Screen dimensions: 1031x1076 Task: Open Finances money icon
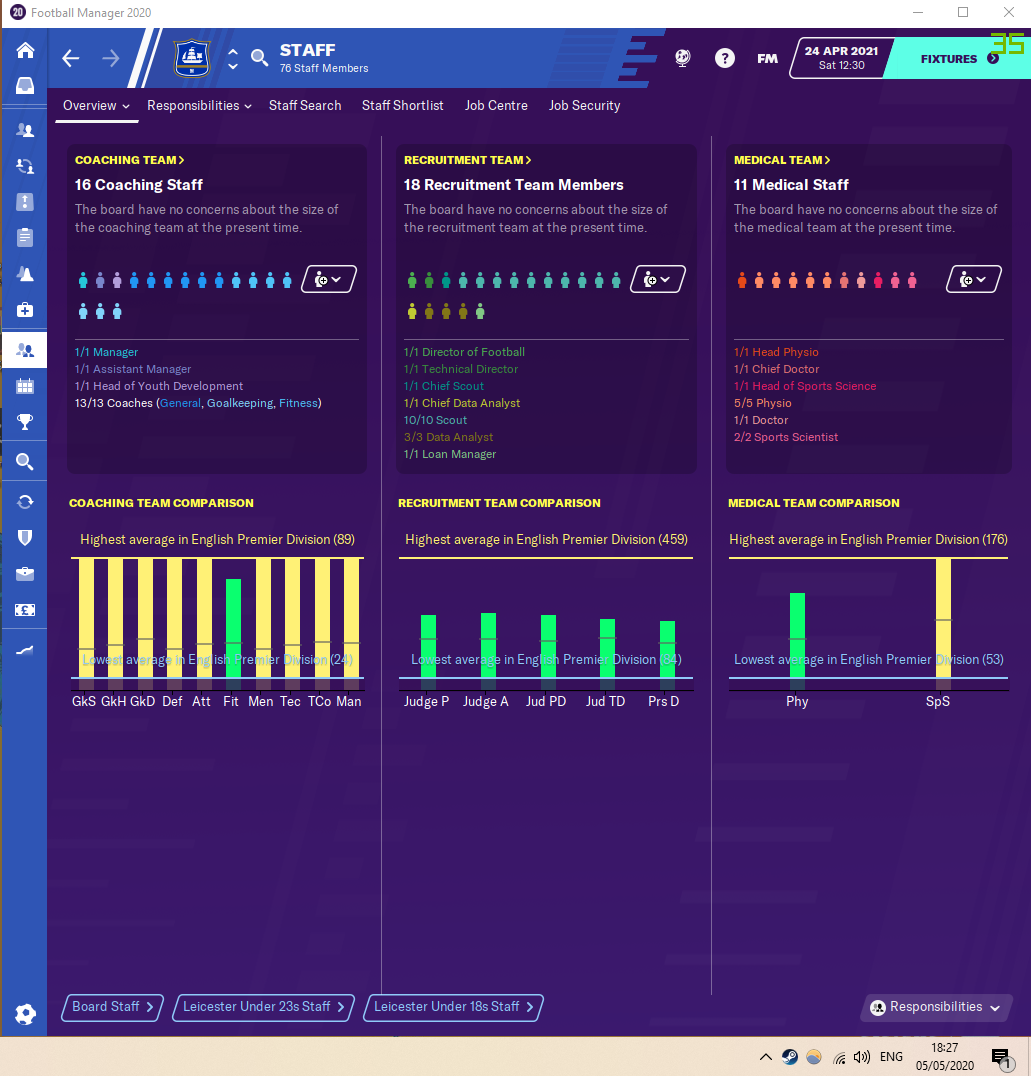pyautogui.click(x=25, y=609)
